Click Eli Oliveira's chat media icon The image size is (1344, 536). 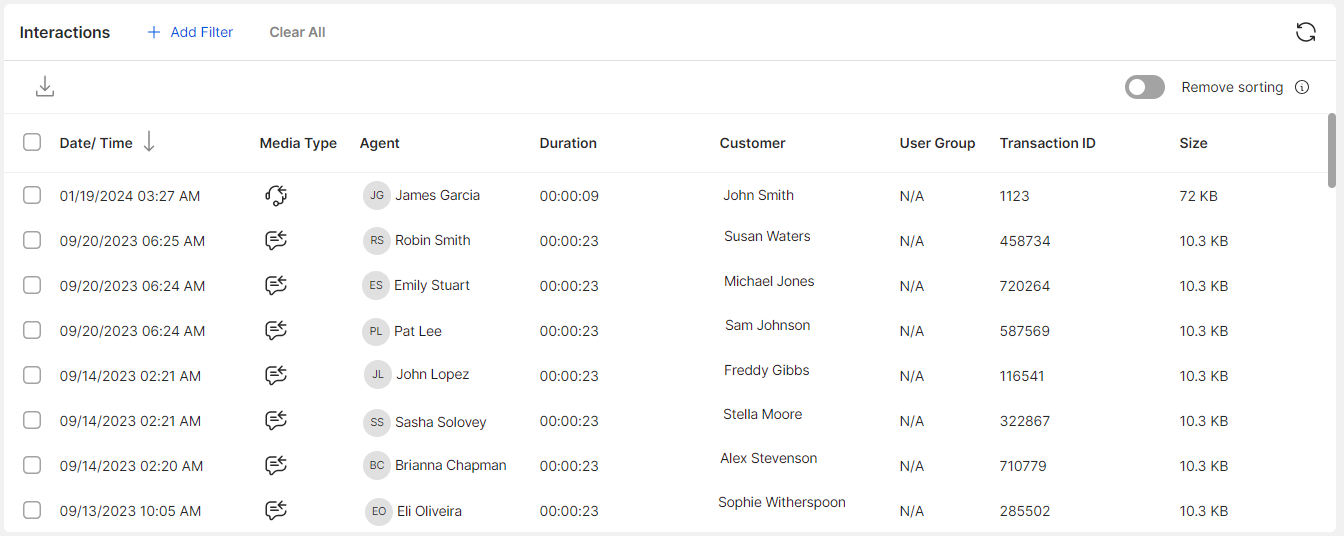click(276, 510)
